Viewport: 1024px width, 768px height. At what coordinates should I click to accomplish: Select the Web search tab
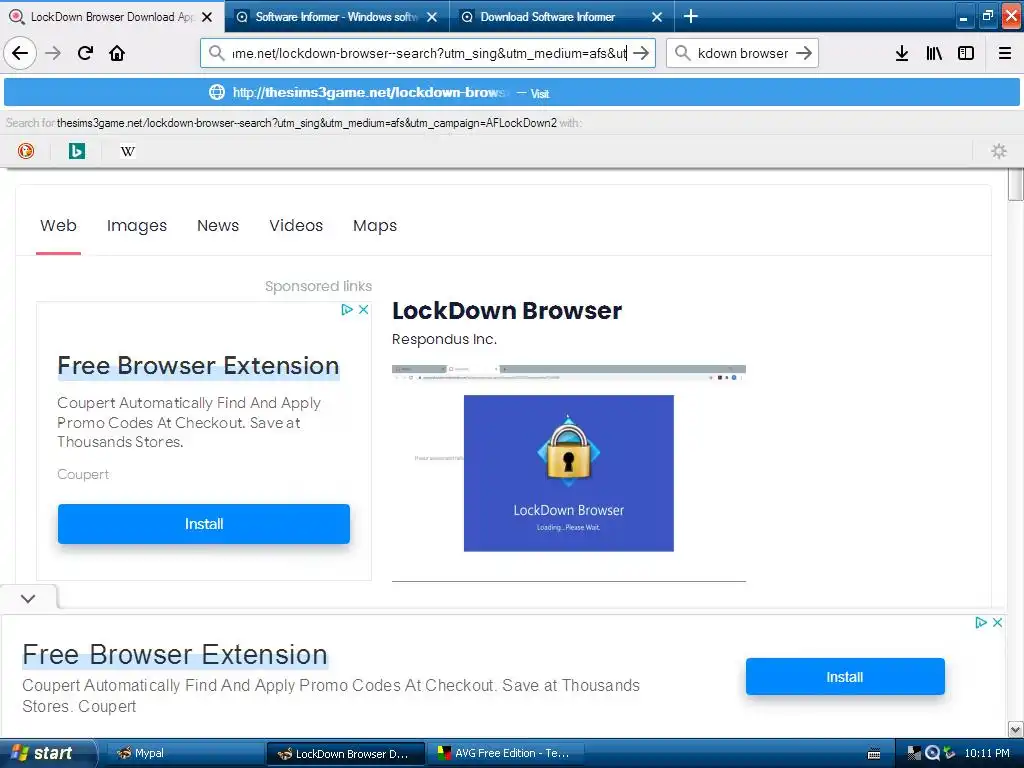pyautogui.click(x=58, y=225)
